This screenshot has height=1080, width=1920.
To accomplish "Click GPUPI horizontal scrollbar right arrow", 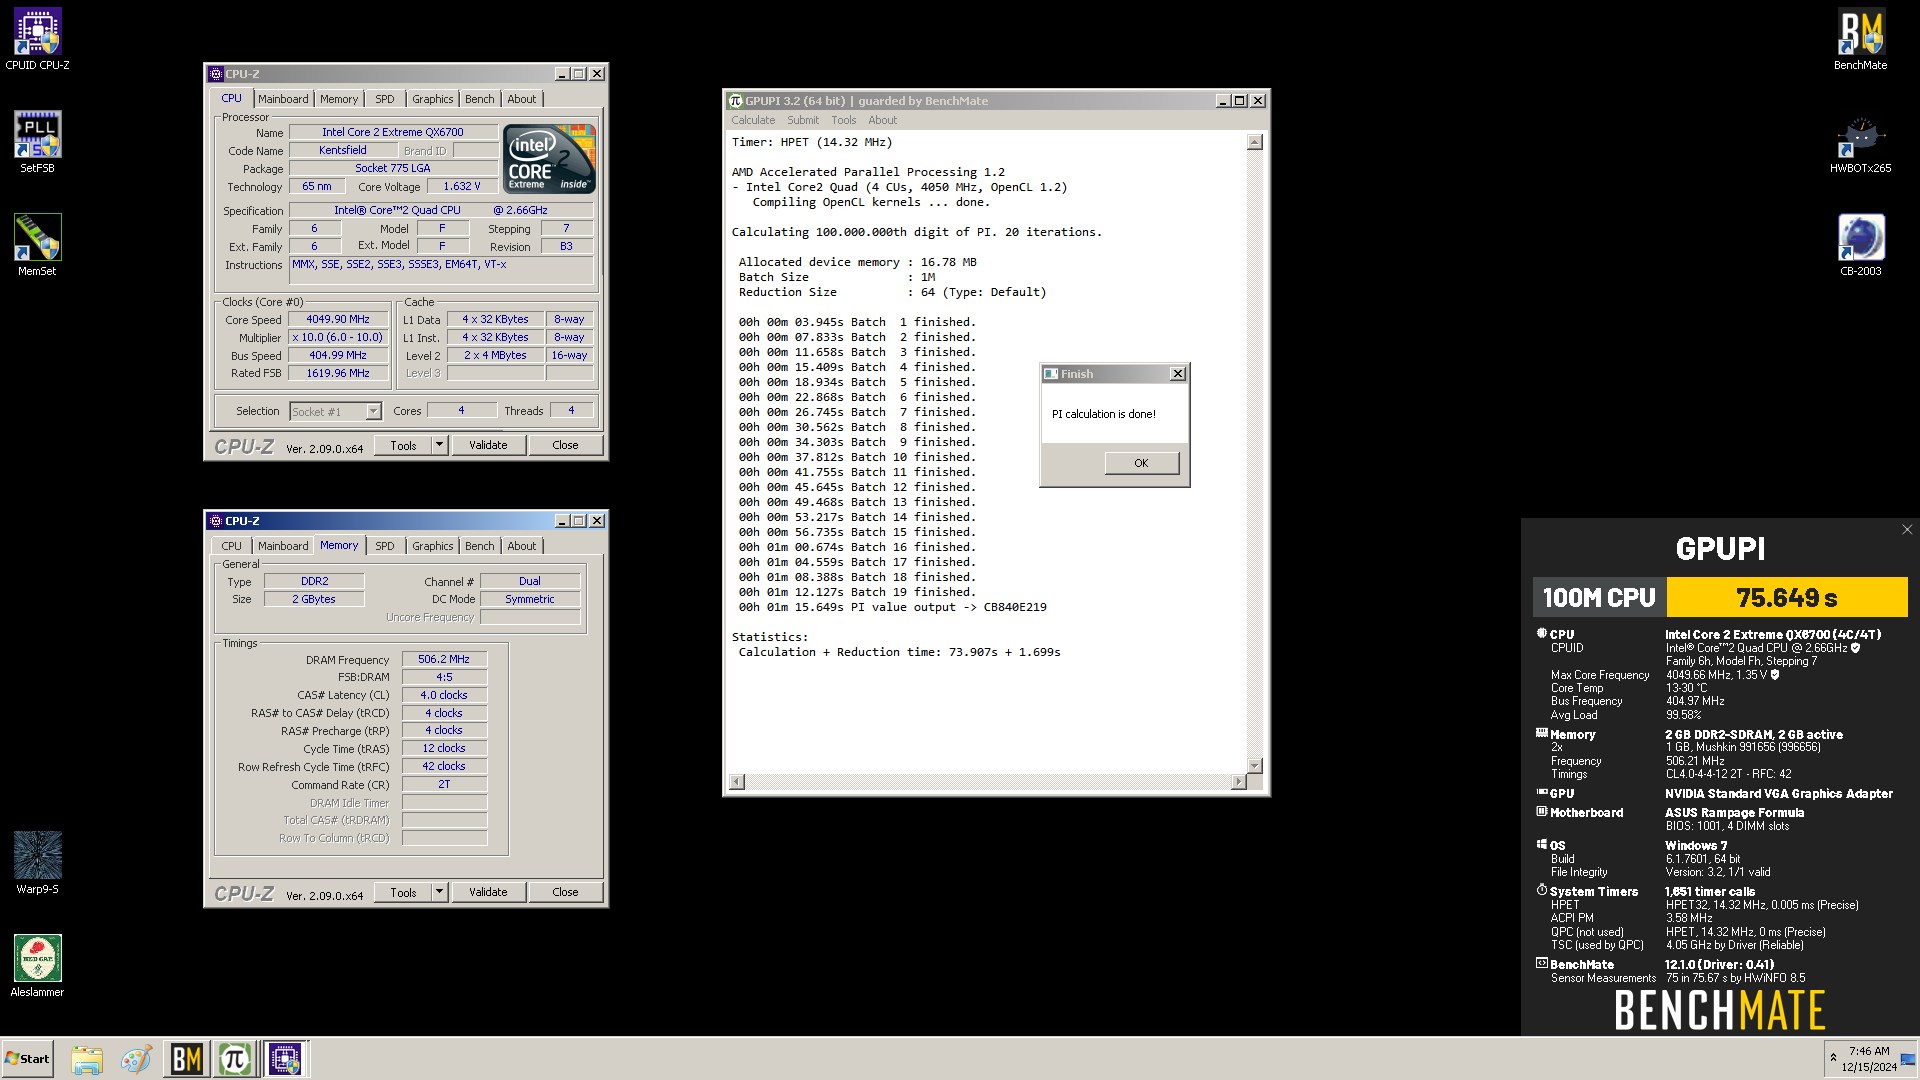I will coord(1239,781).
